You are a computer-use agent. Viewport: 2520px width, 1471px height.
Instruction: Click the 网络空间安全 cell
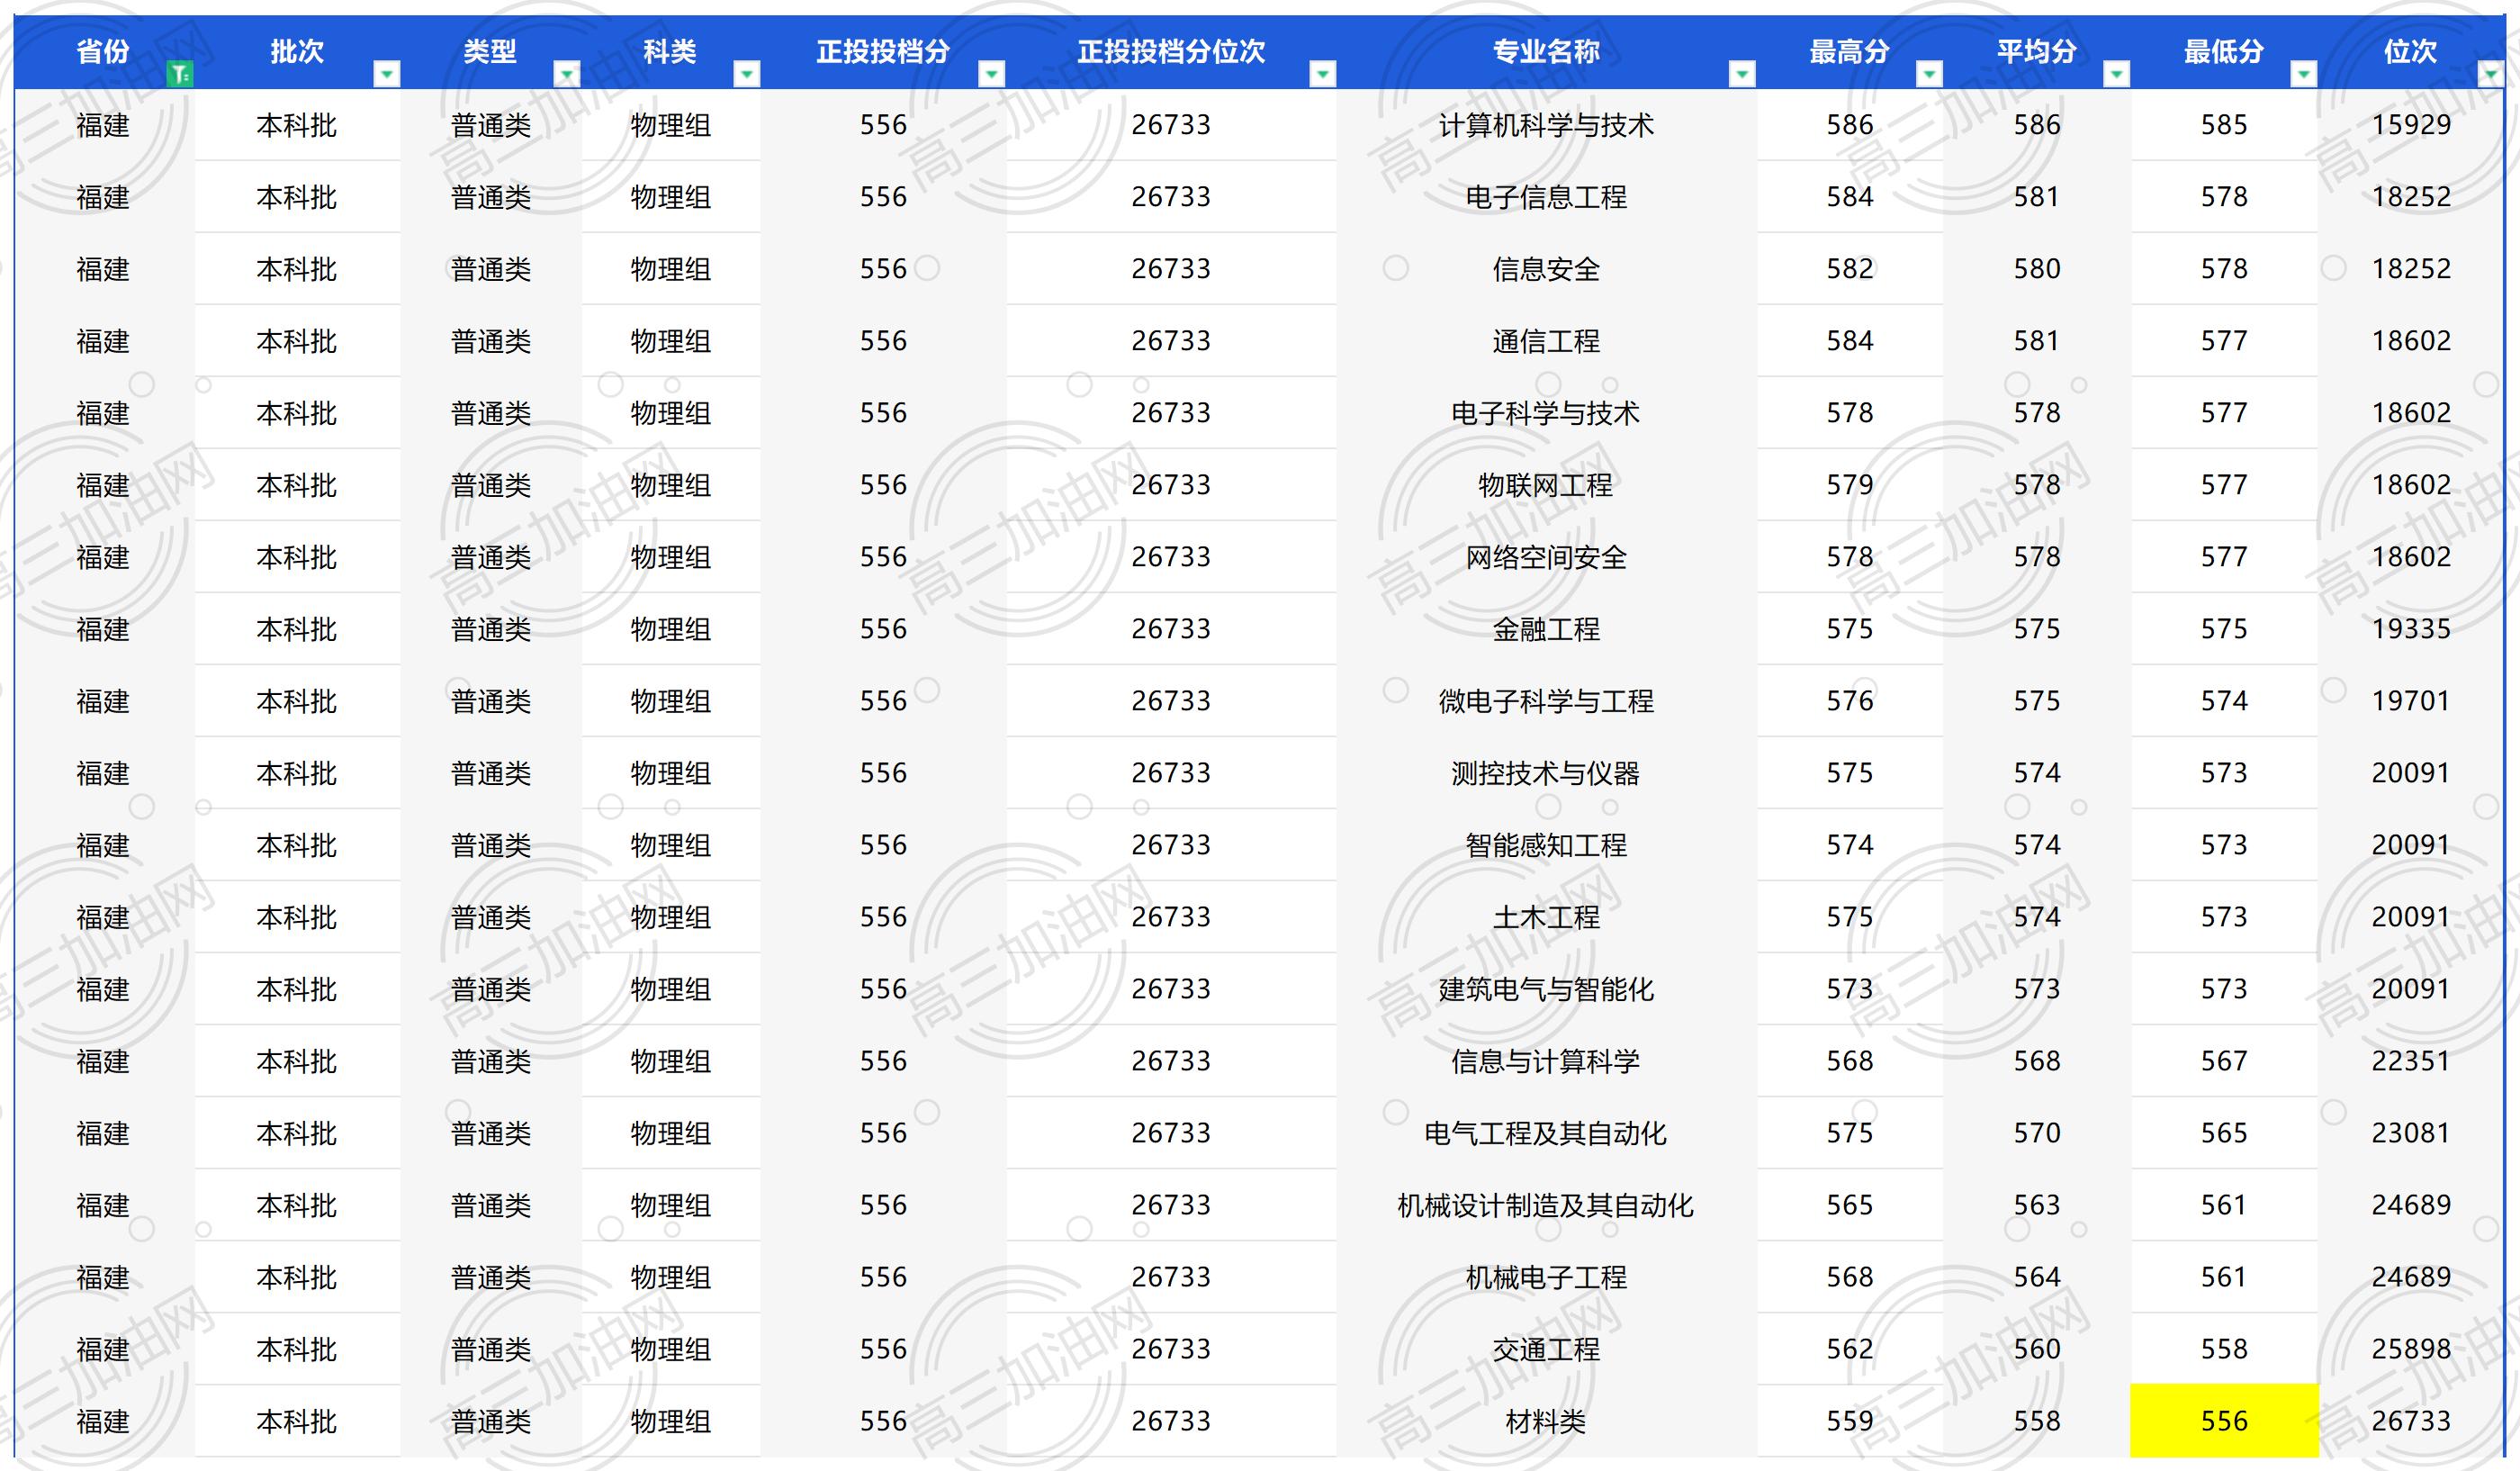(x=1546, y=557)
